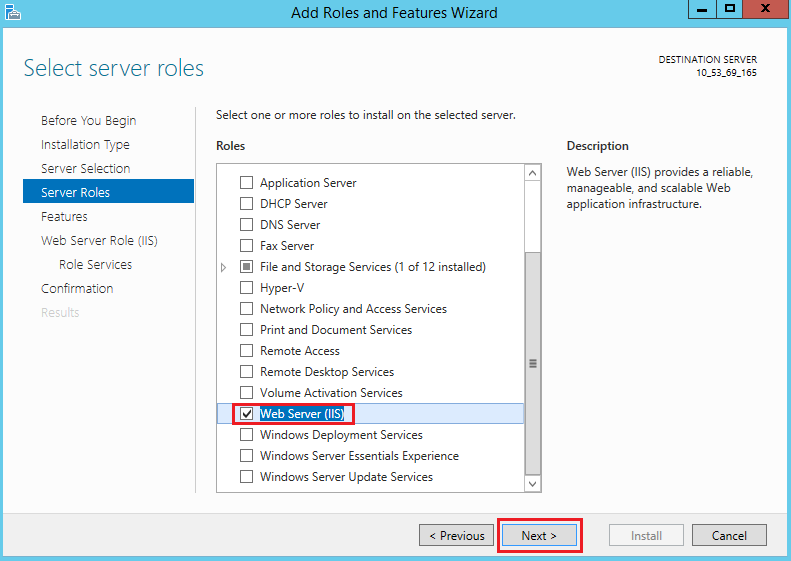Tick the DNS Server checkbox
Image resolution: width=791 pixels, height=561 pixels.
coord(246,225)
